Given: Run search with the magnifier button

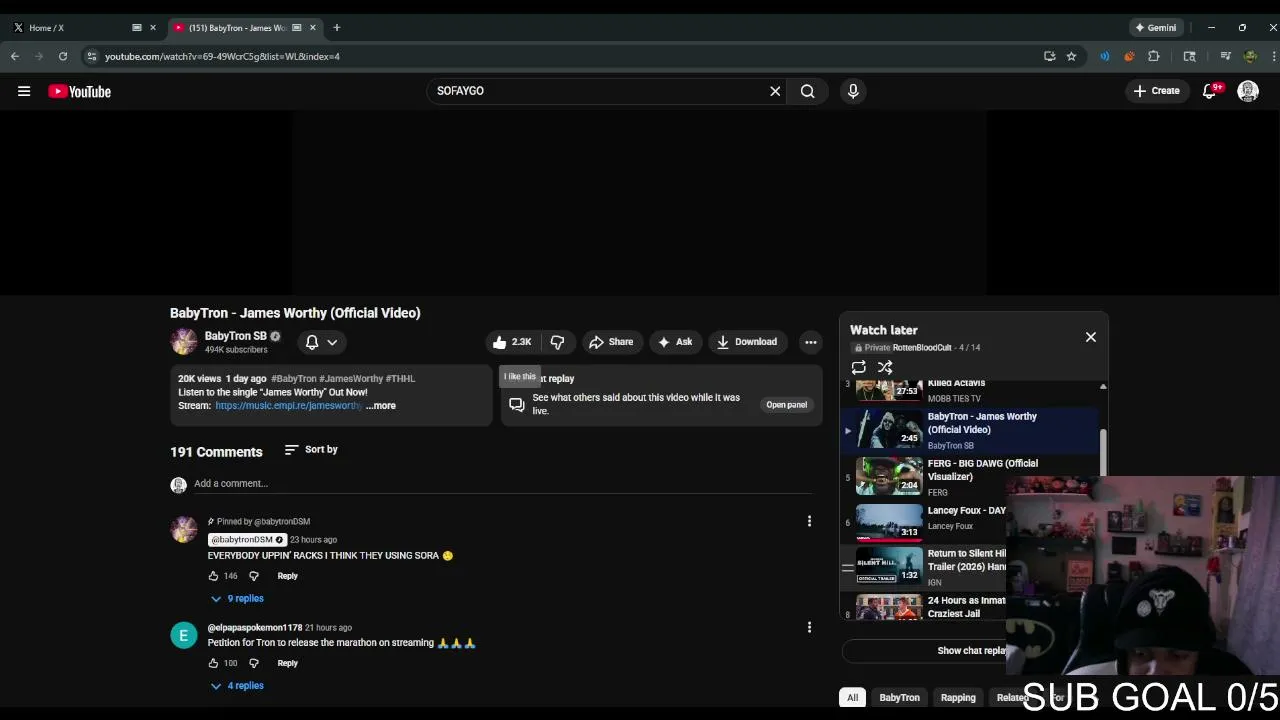Looking at the screenshot, I should [807, 91].
